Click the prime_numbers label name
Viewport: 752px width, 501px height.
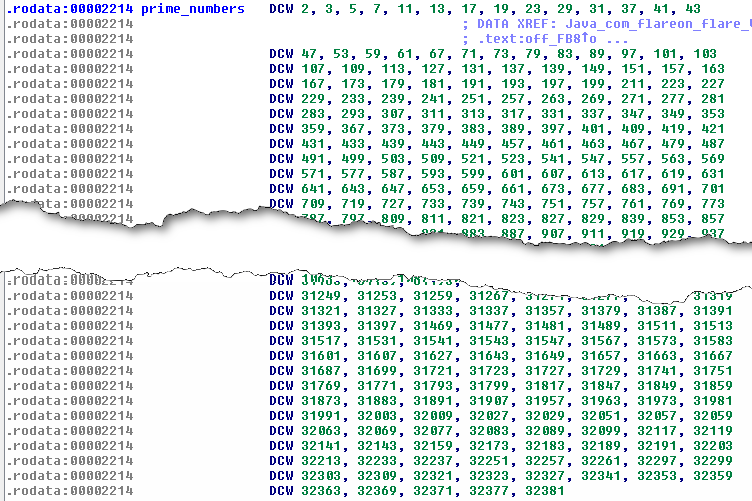(192, 8)
